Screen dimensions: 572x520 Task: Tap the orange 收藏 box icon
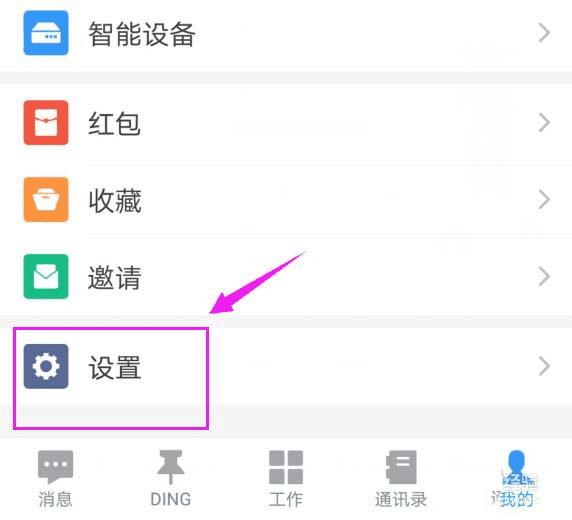[46, 199]
